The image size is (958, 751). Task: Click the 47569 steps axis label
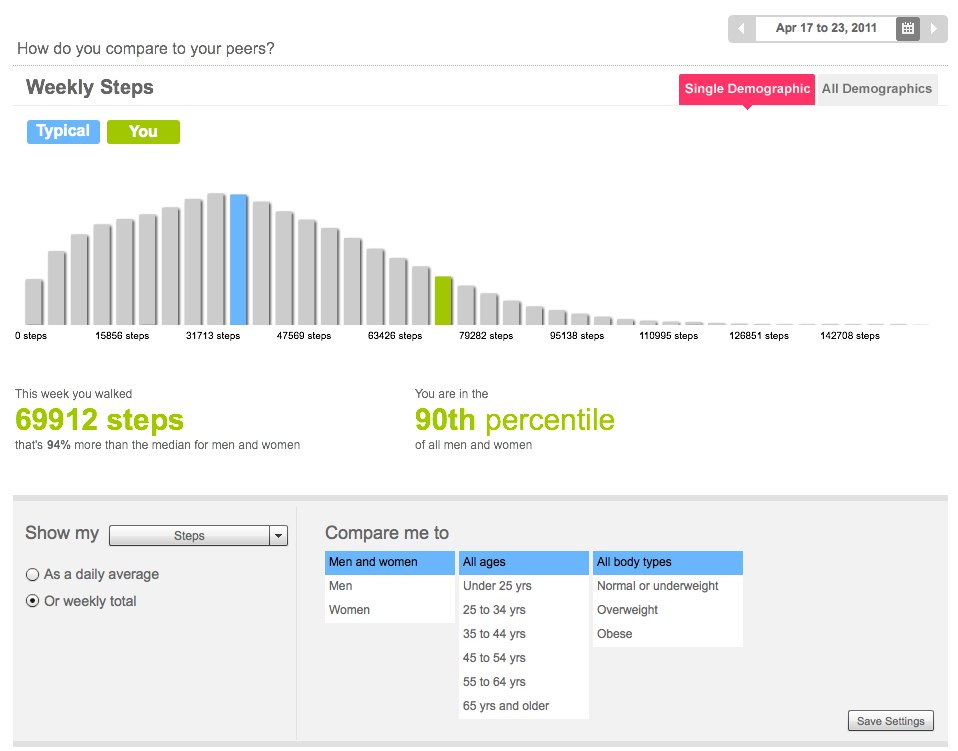(x=304, y=335)
